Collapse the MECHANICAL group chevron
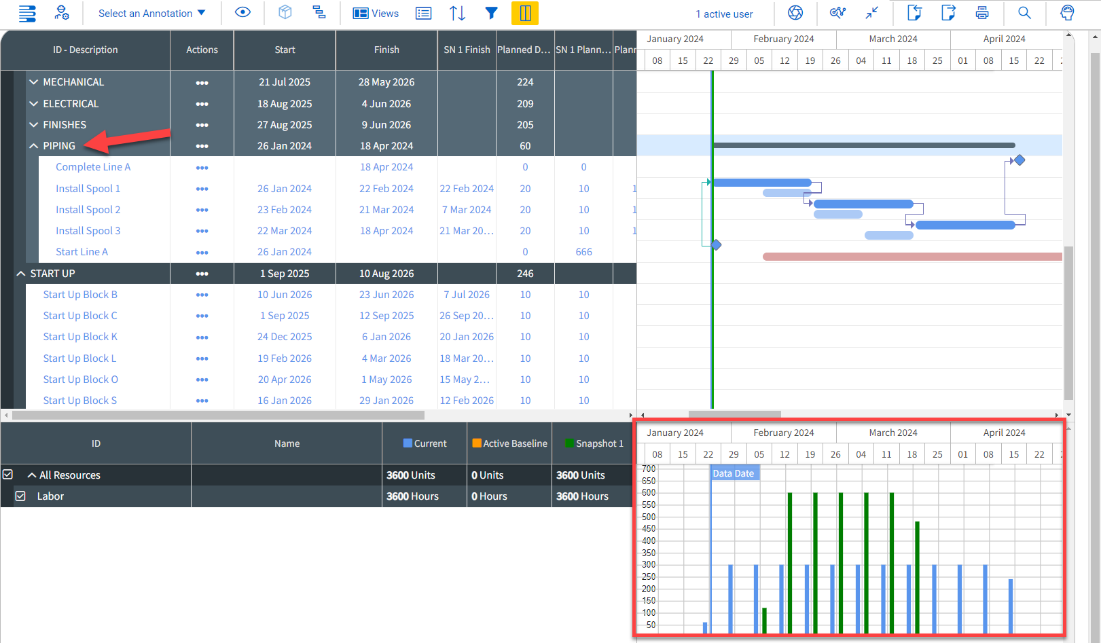Image resolution: width=1101 pixels, height=643 pixels. click(x=33, y=81)
